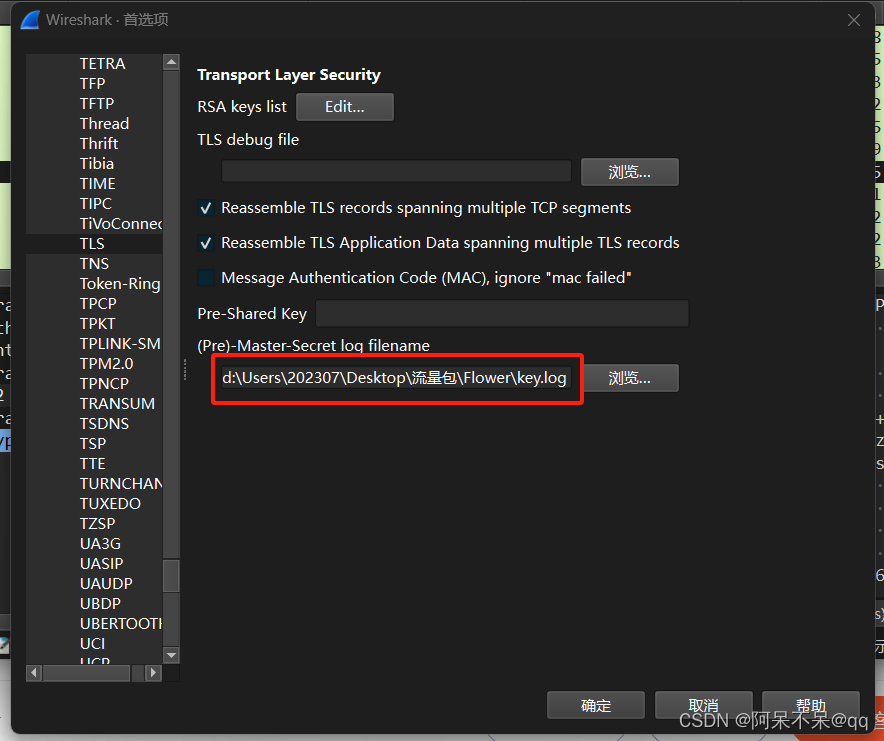The height and width of the screenshot is (741, 884).
Task: Select UBERTOOTH protocol in list
Action: point(121,624)
